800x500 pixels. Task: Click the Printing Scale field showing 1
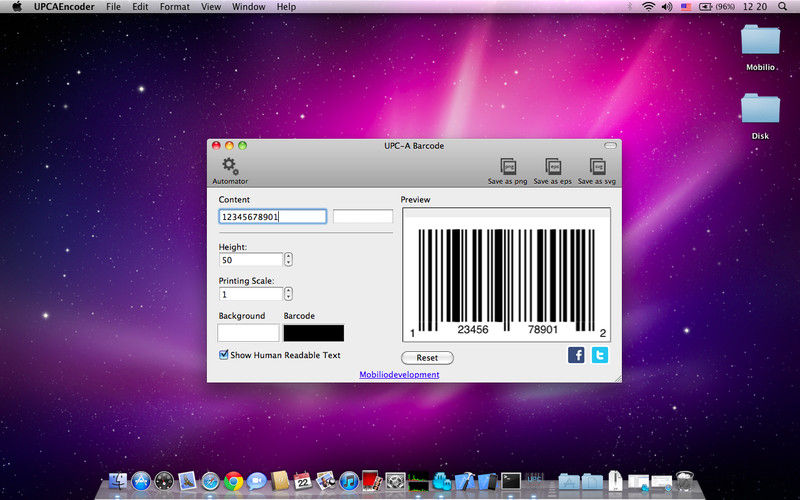(251, 294)
